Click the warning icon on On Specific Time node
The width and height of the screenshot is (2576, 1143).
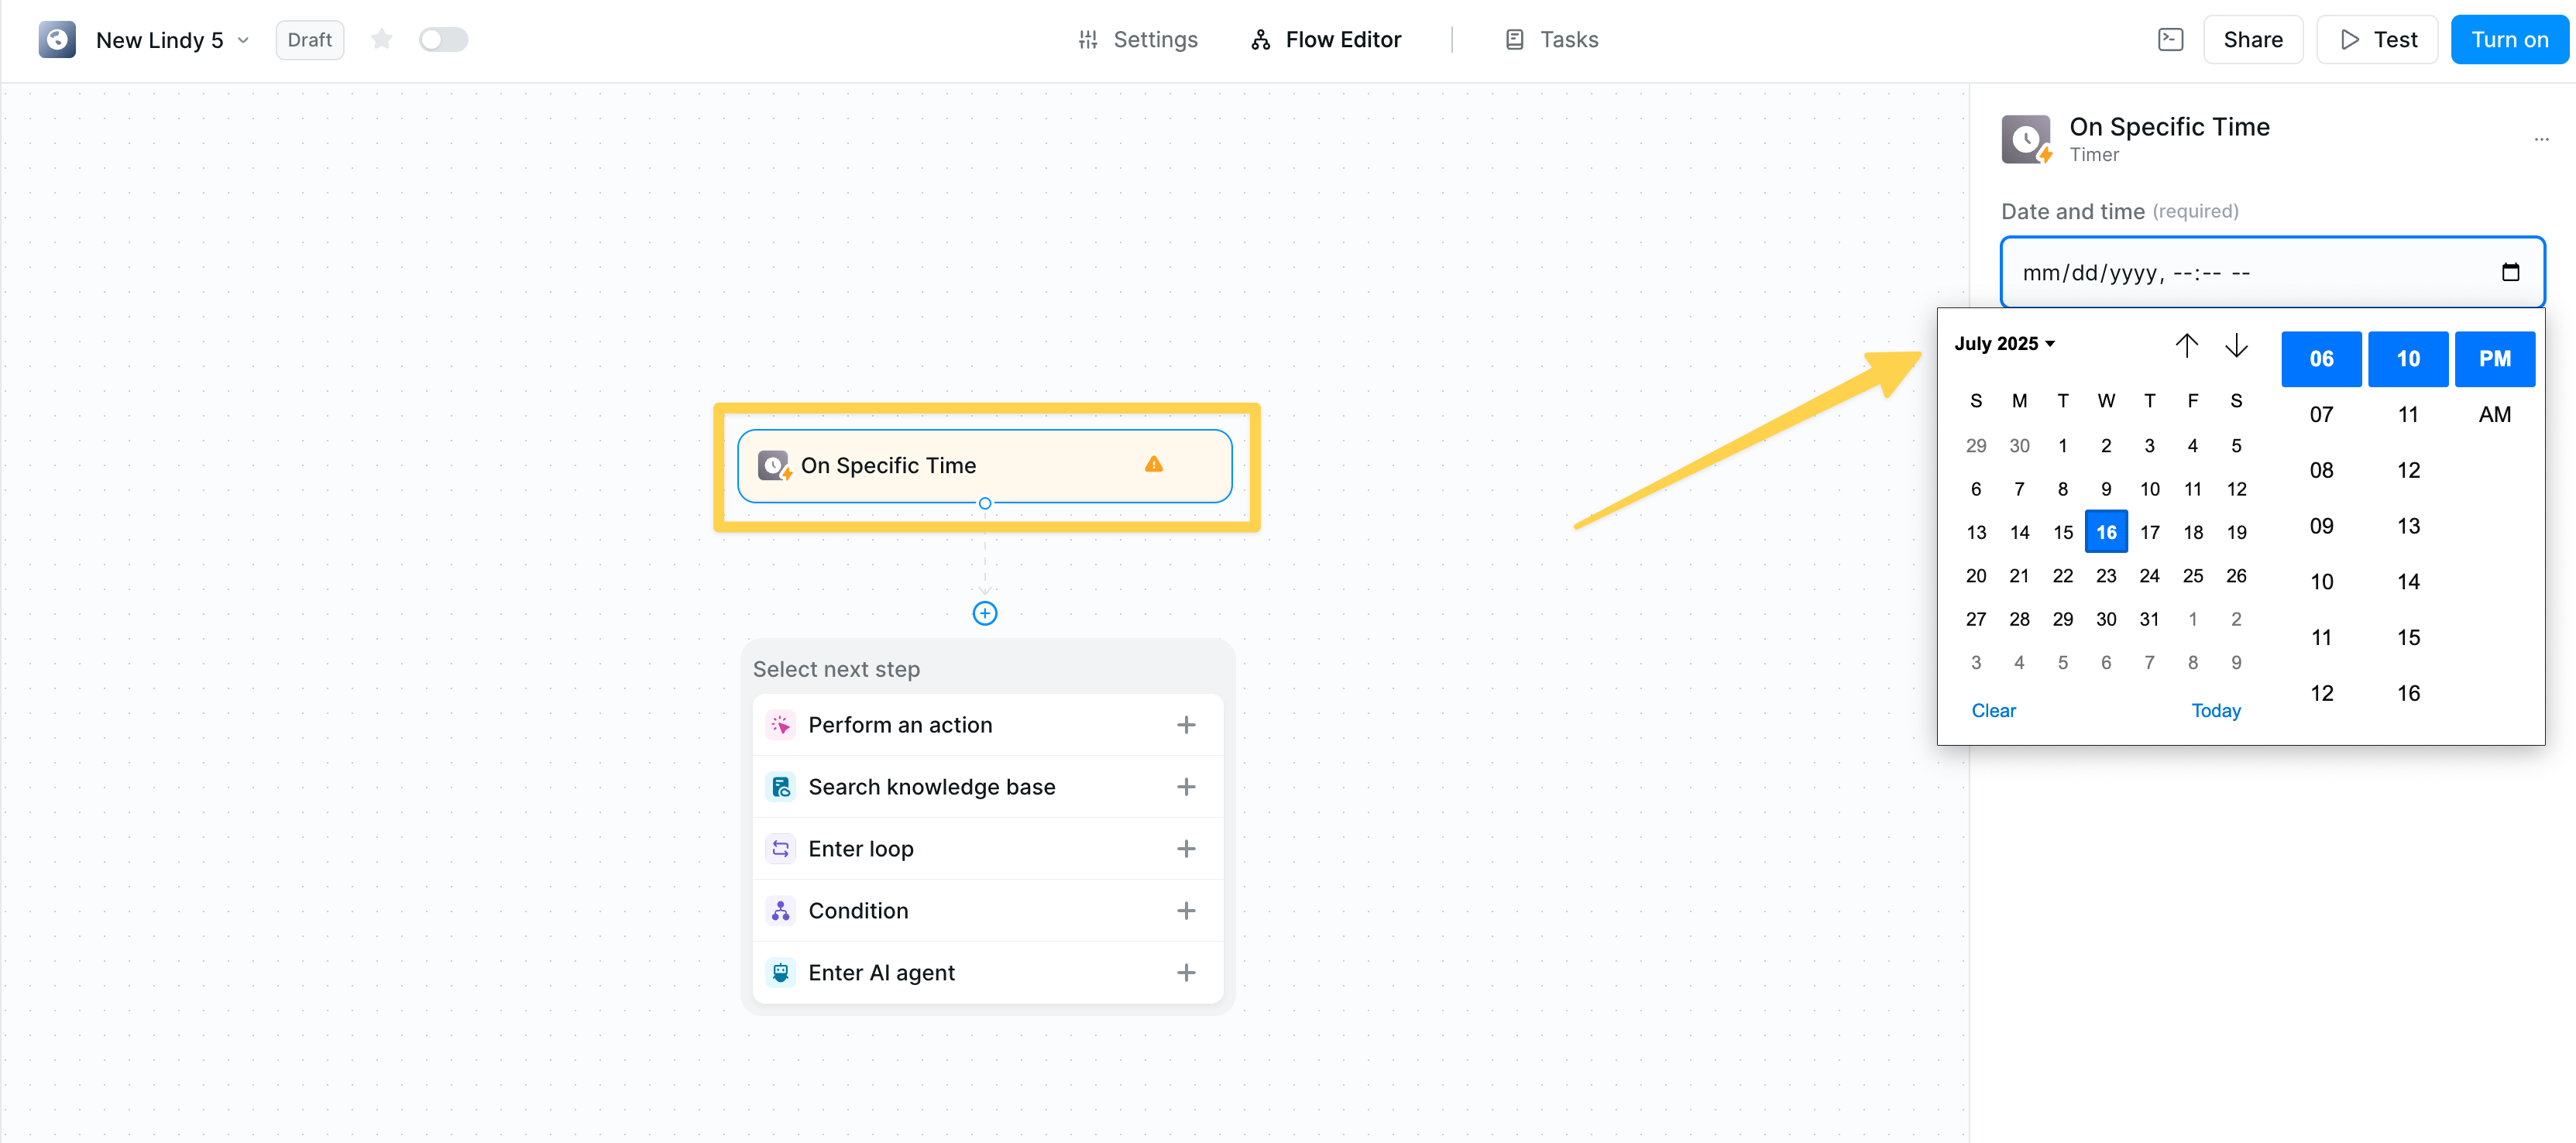pos(1154,464)
